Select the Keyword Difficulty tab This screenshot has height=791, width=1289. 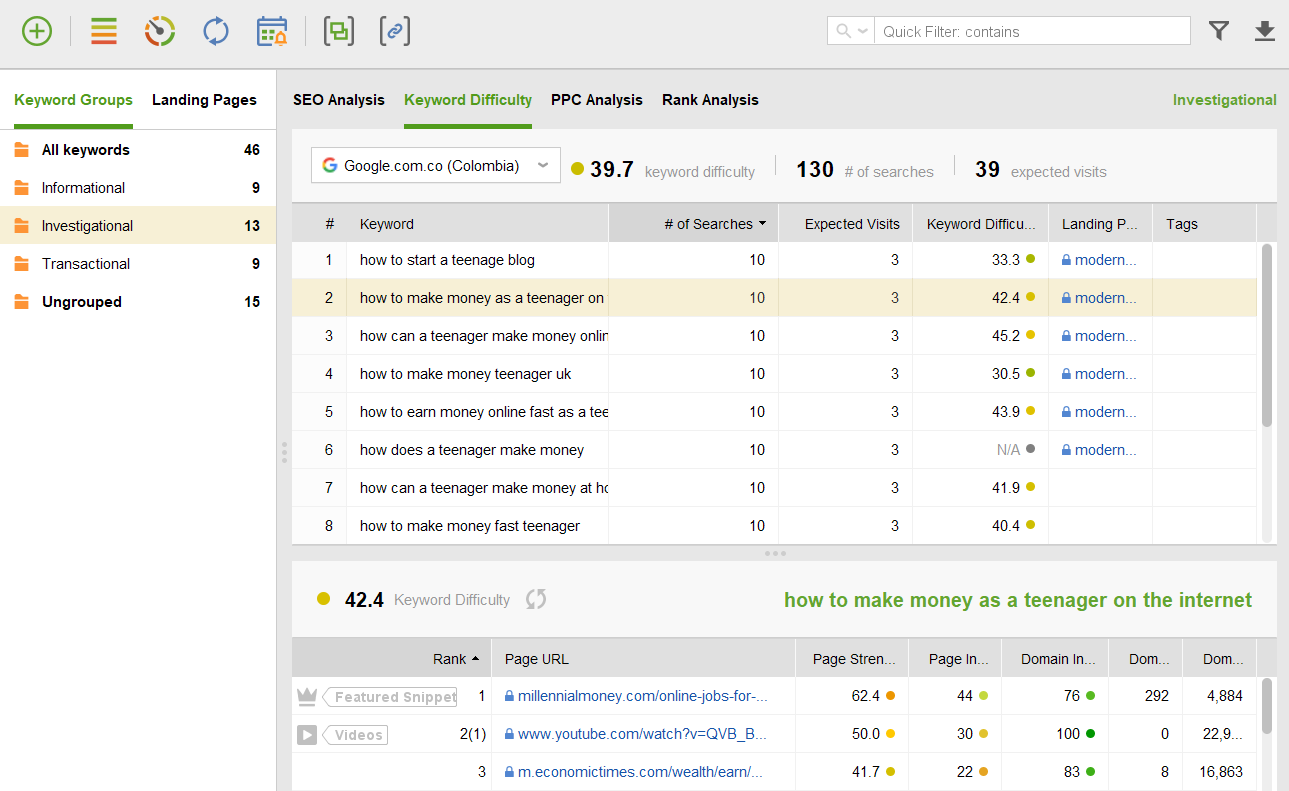(x=468, y=100)
